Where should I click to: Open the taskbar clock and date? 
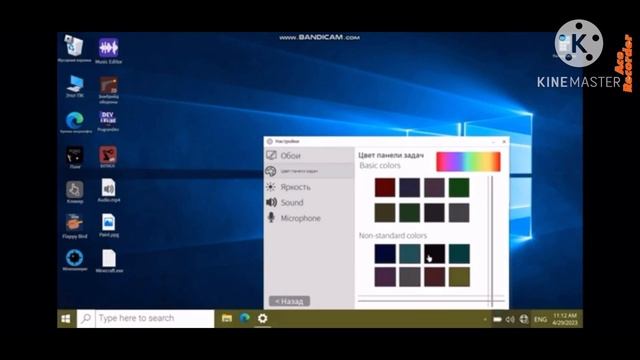click(565, 319)
